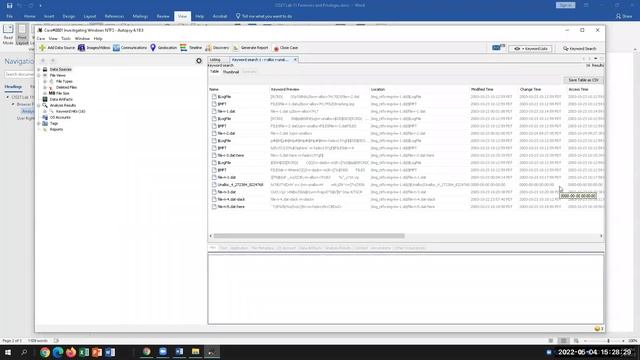Viewport: 640px width, 360px height.
Task: Expand the Keyword Hits tree node
Action: [x=45, y=111]
